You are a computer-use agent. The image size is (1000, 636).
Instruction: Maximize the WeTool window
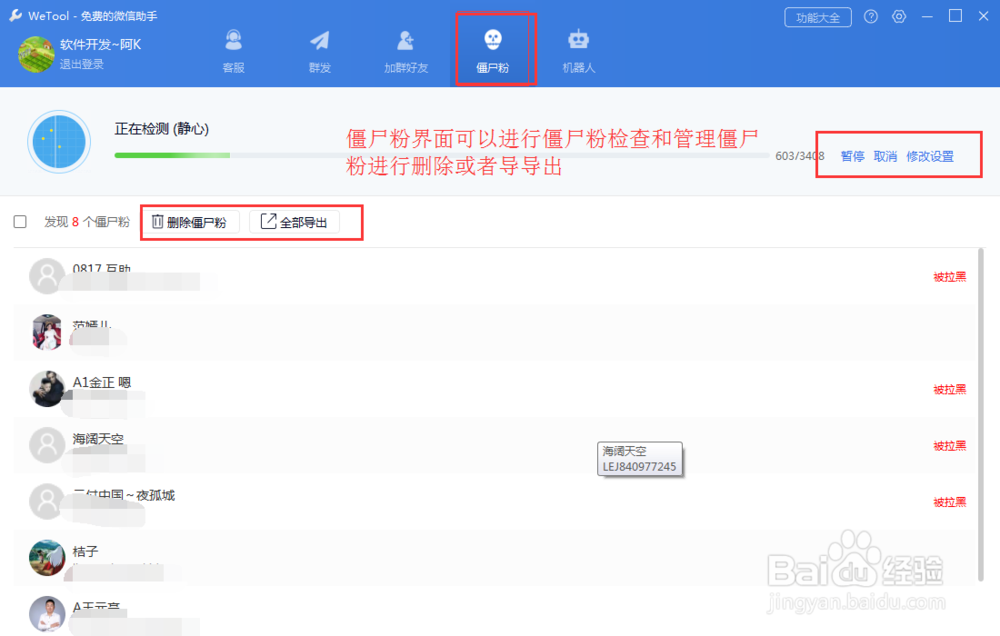point(955,16)
